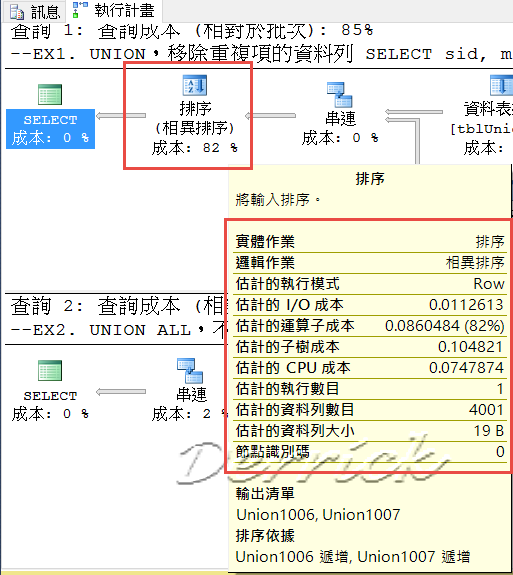Select the [tblUni table scan label in query 1
Screen dimensions: 513x575
point(481,129)
